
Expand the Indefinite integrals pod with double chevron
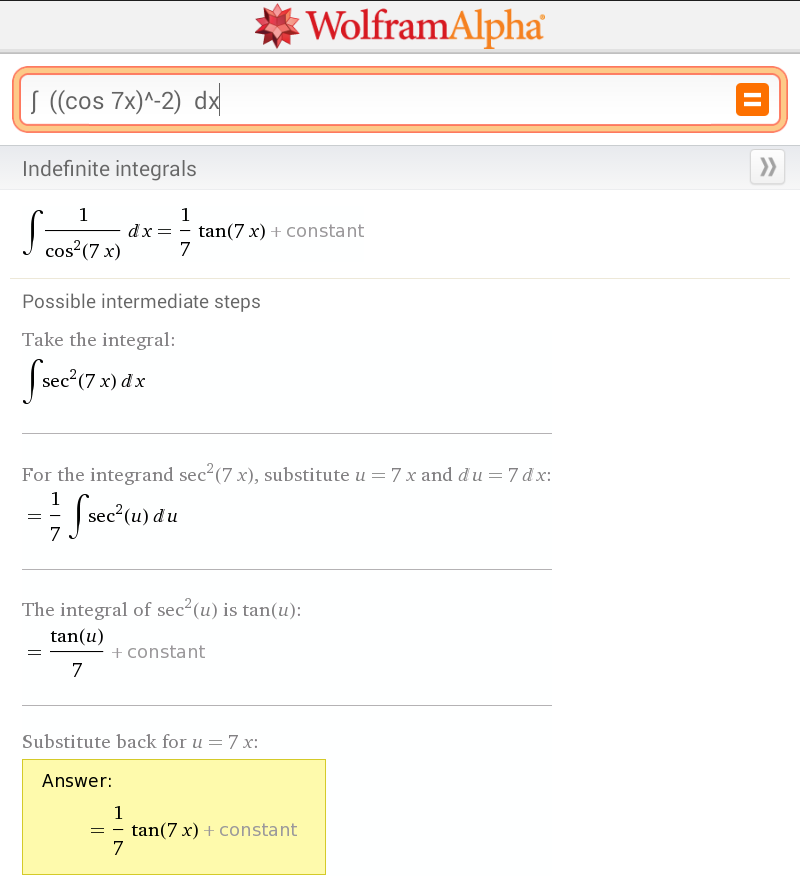pyautogui.click(x=767, y=167)
